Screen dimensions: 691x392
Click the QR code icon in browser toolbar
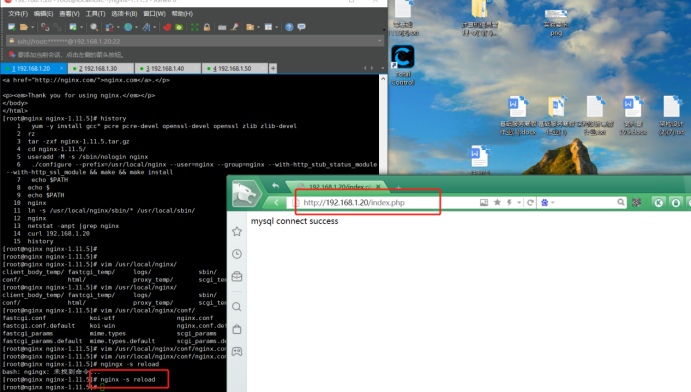coord(636,203)
